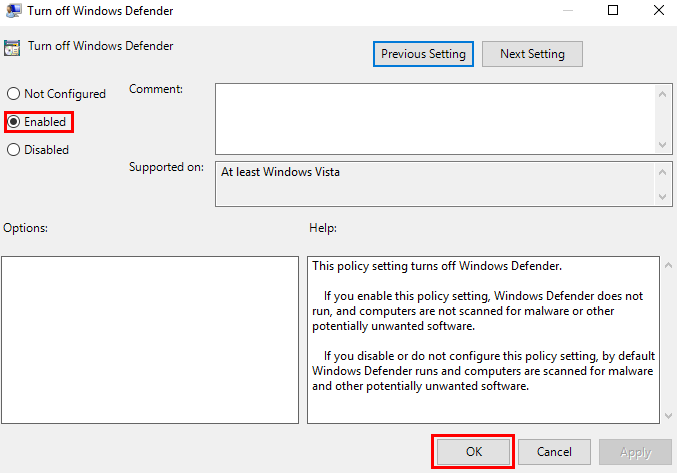Minimize the policy setting window
The height and width of the screenshot is (473, 677).
[x=568, y=10]
